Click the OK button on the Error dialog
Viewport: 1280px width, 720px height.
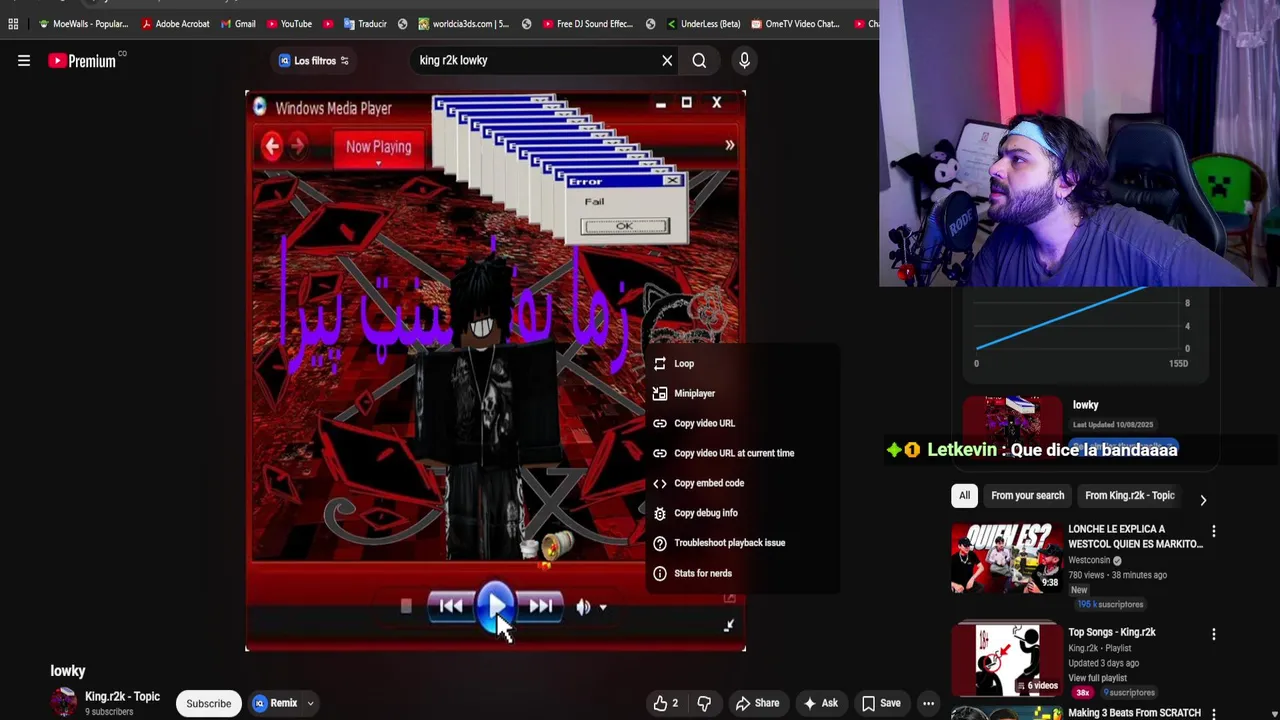click(624, 226)
